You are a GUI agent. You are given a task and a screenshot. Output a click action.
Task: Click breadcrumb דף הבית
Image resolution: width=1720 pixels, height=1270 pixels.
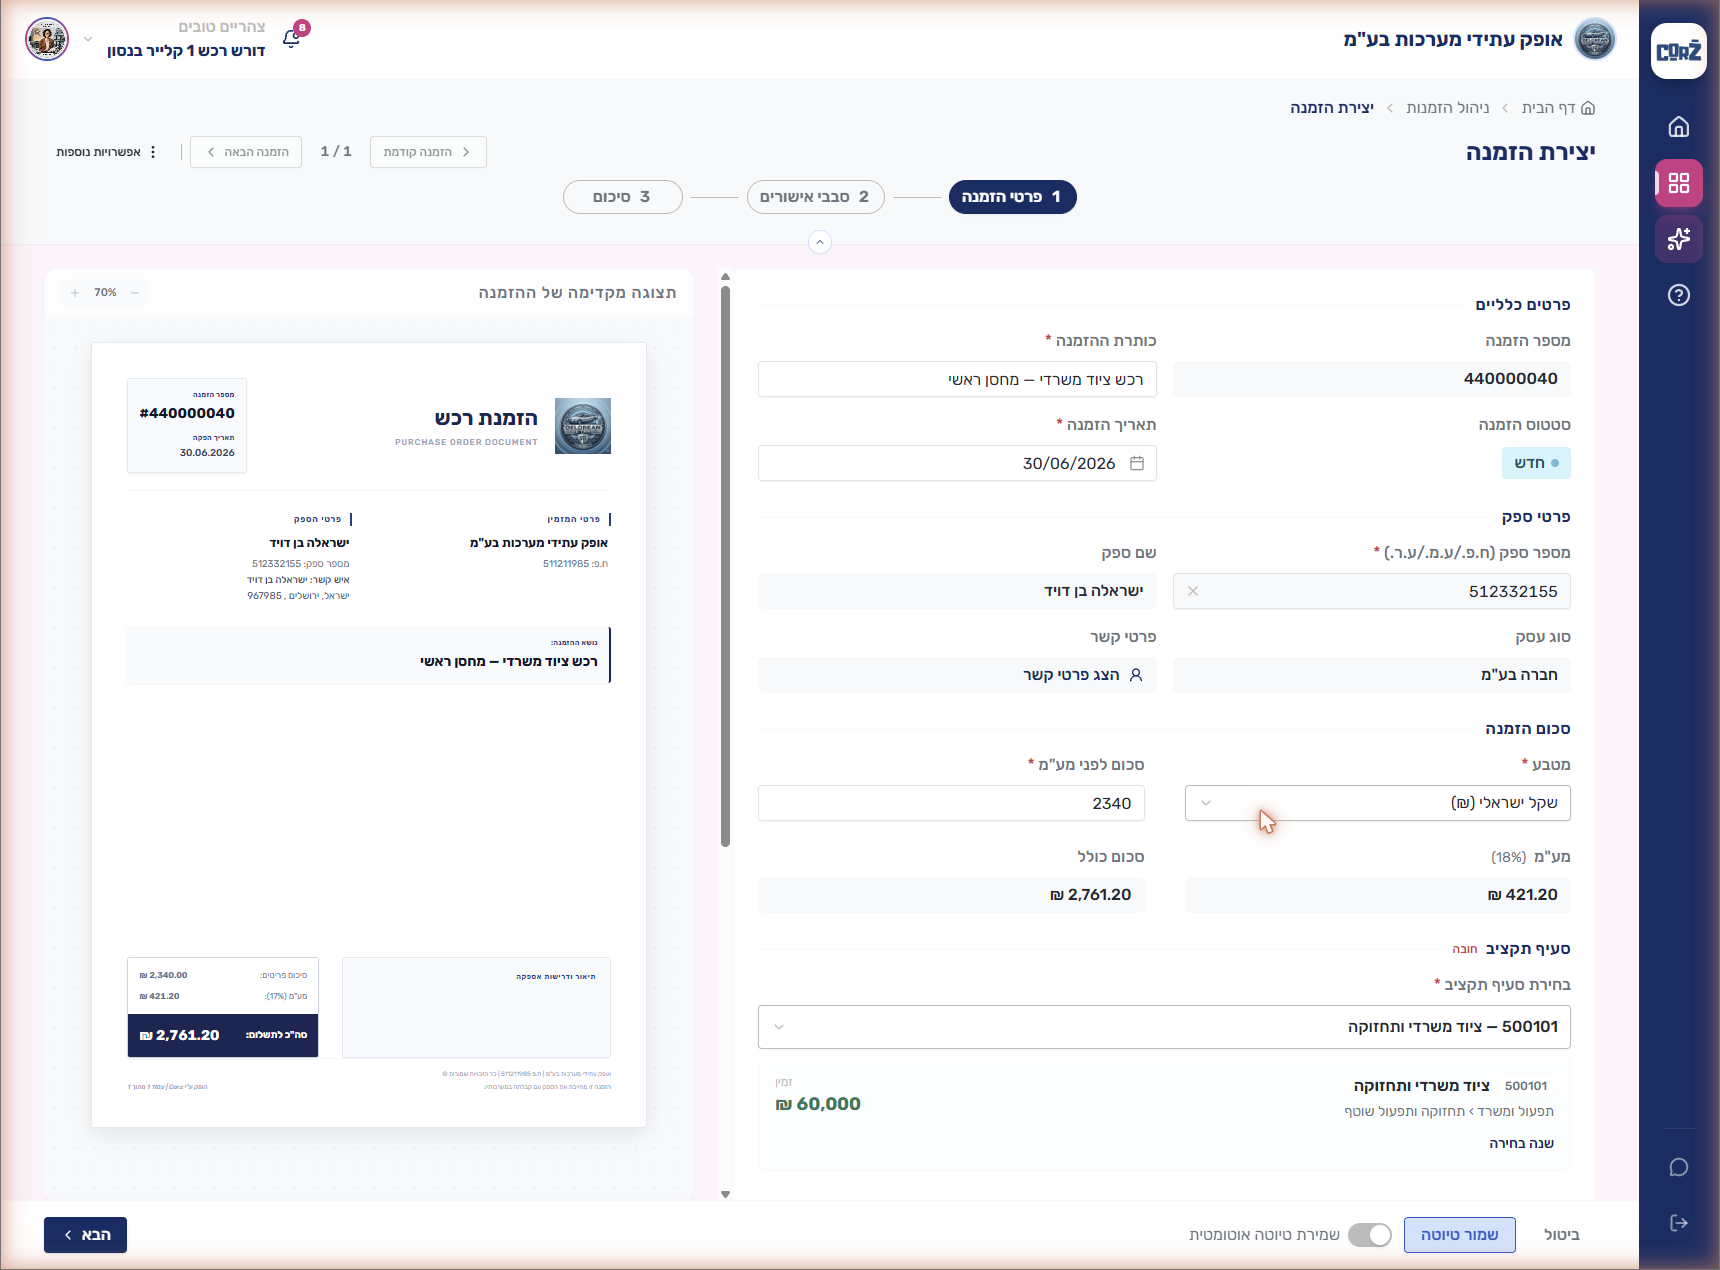click(1548, 108)
